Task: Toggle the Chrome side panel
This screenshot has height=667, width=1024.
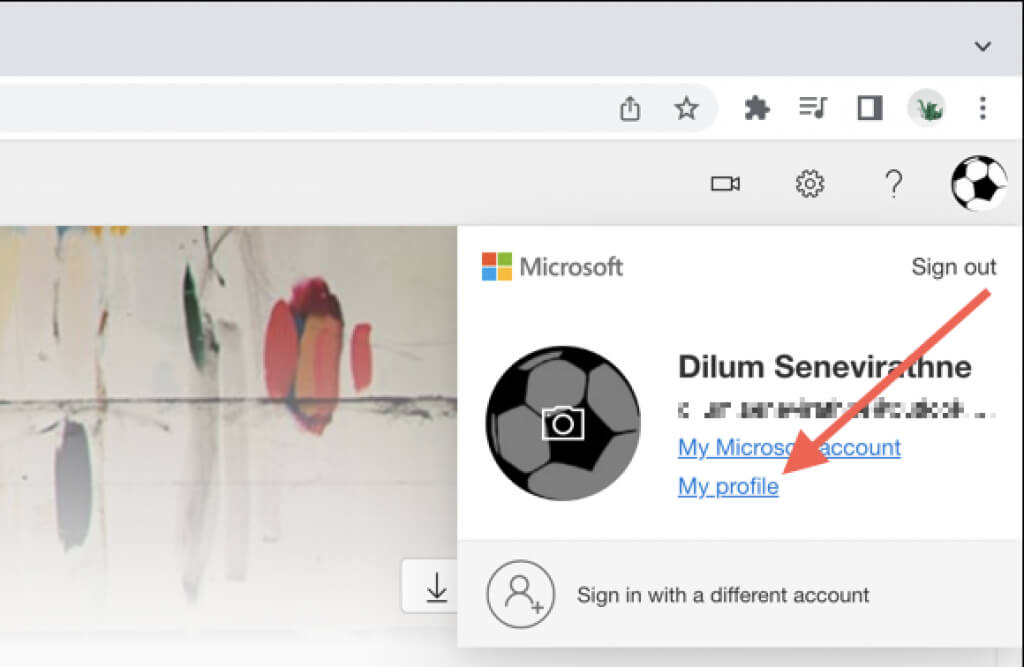Action: 870,108
